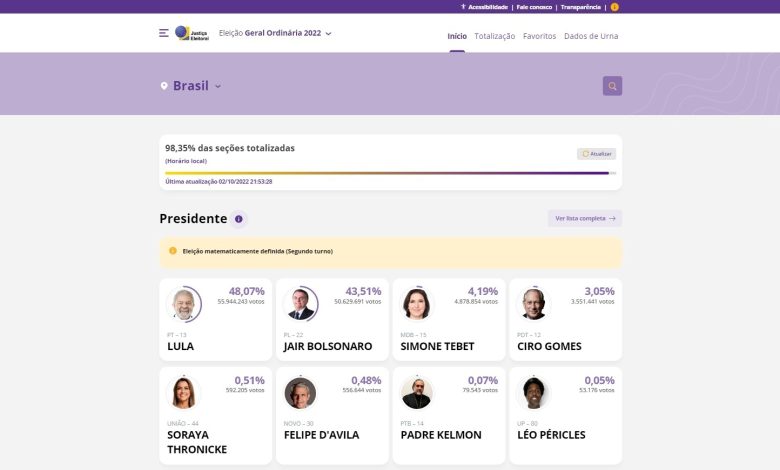
Task: Go to the Dados de Urna tab
Action: tap(591, 36)
